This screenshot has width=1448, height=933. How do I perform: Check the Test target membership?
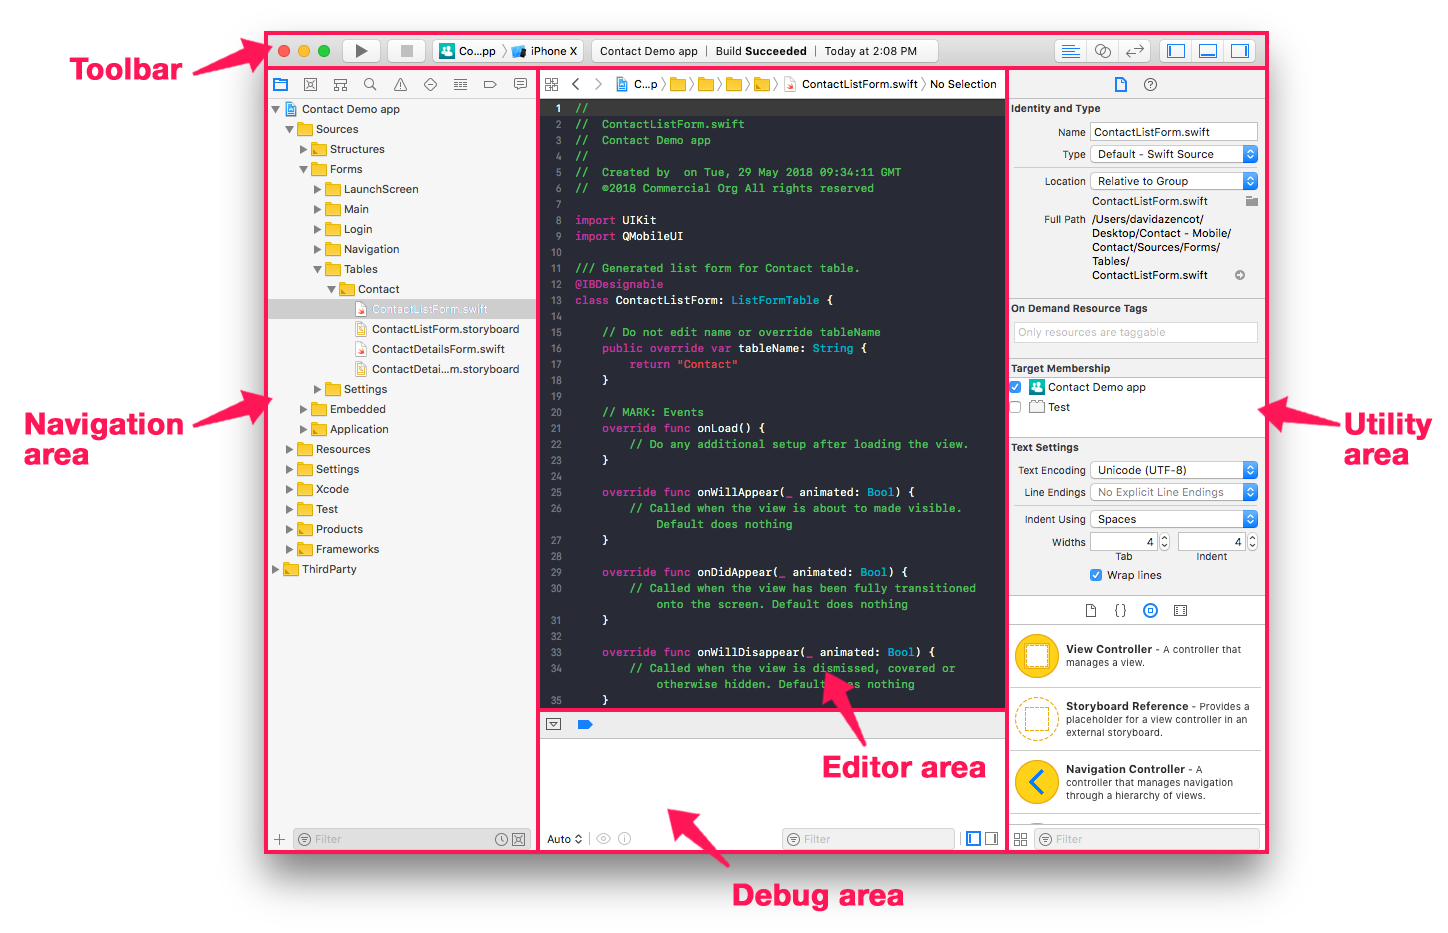click(x=1015, y=407)
